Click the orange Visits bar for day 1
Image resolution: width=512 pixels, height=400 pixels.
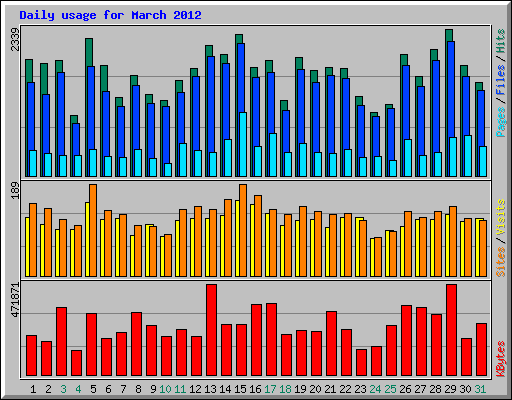click(x=33, y=240)
